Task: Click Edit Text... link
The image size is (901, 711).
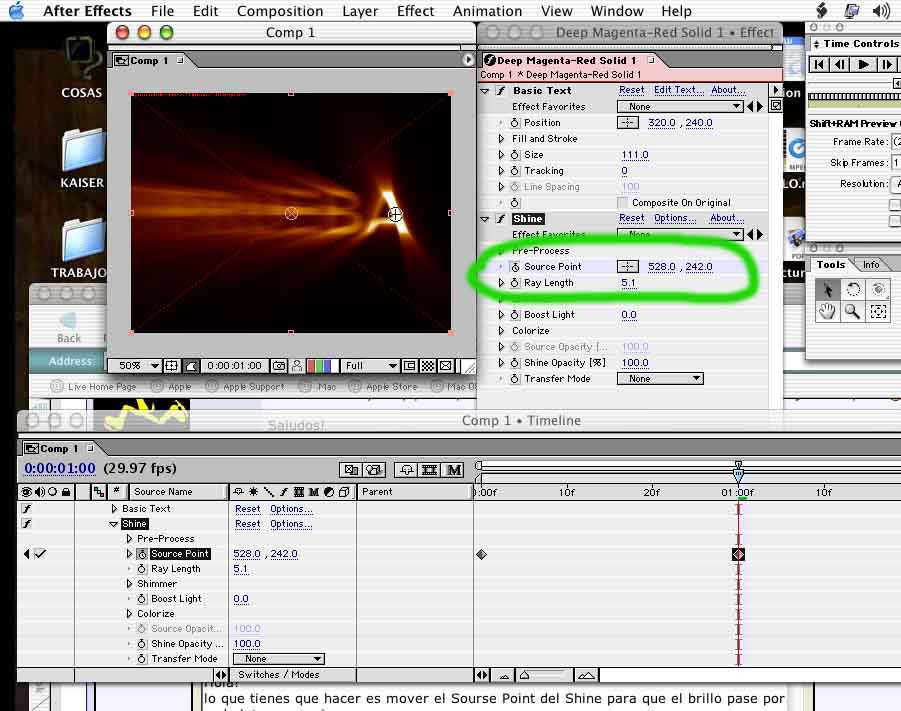Action: pyautogui.click(x=679, y=90)
